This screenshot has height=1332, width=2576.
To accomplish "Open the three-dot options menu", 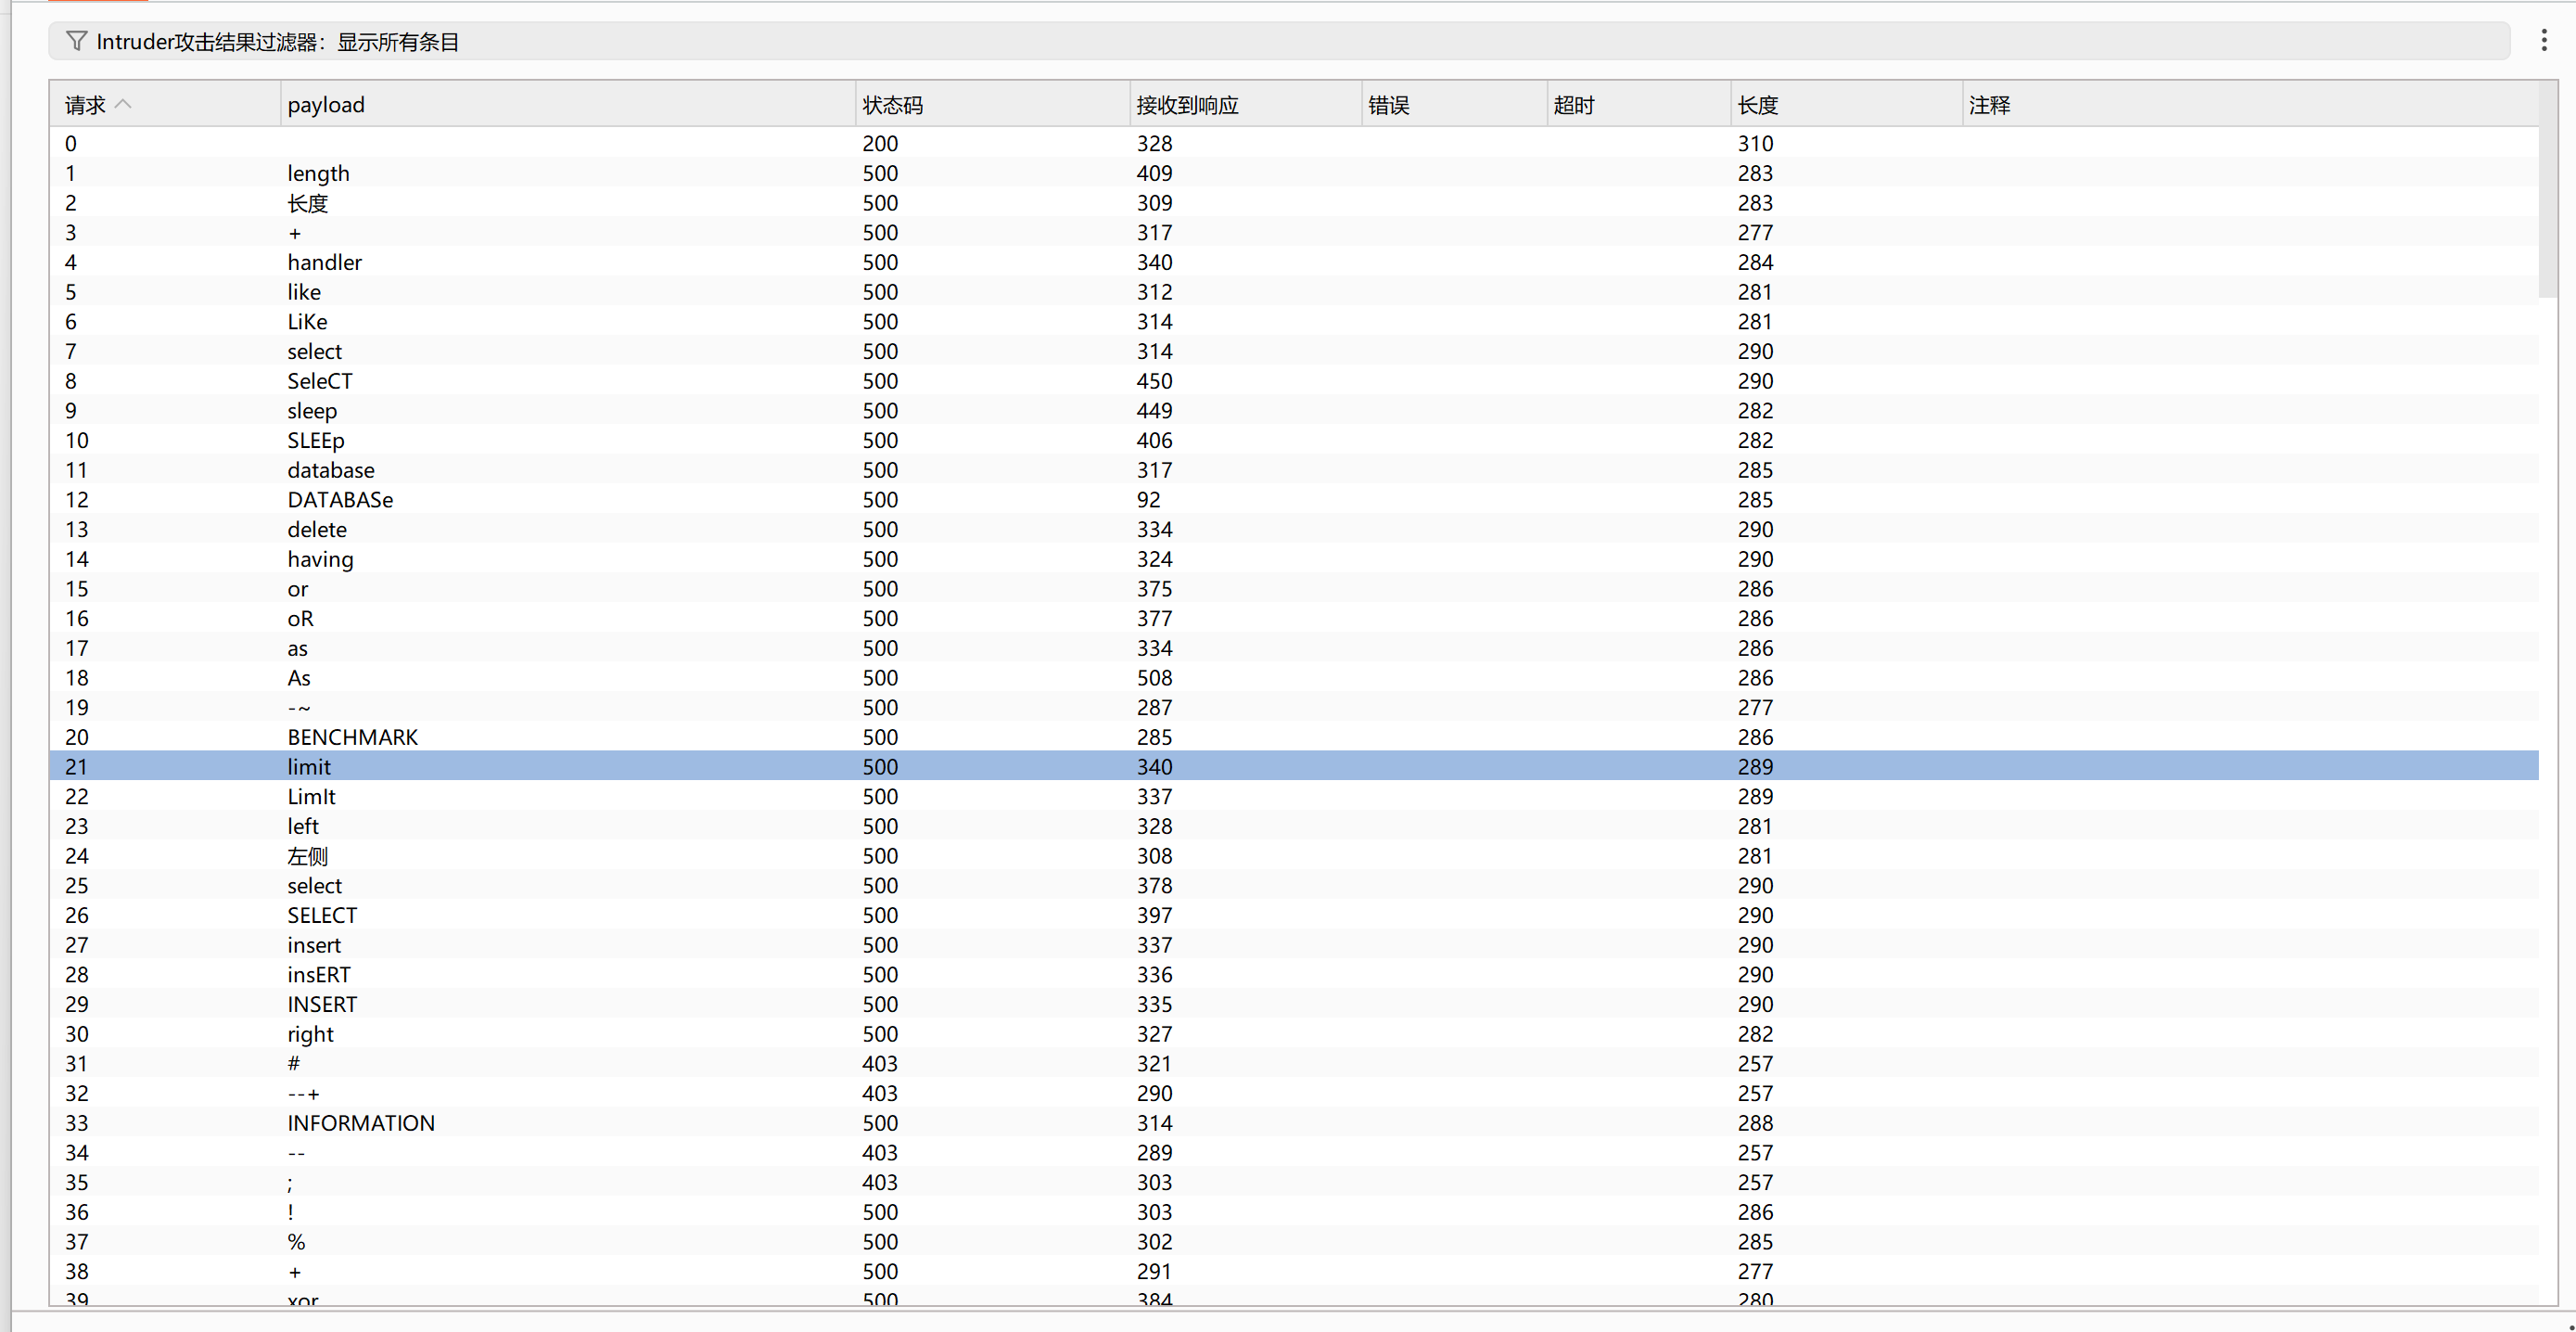I will coord(2543,41).
